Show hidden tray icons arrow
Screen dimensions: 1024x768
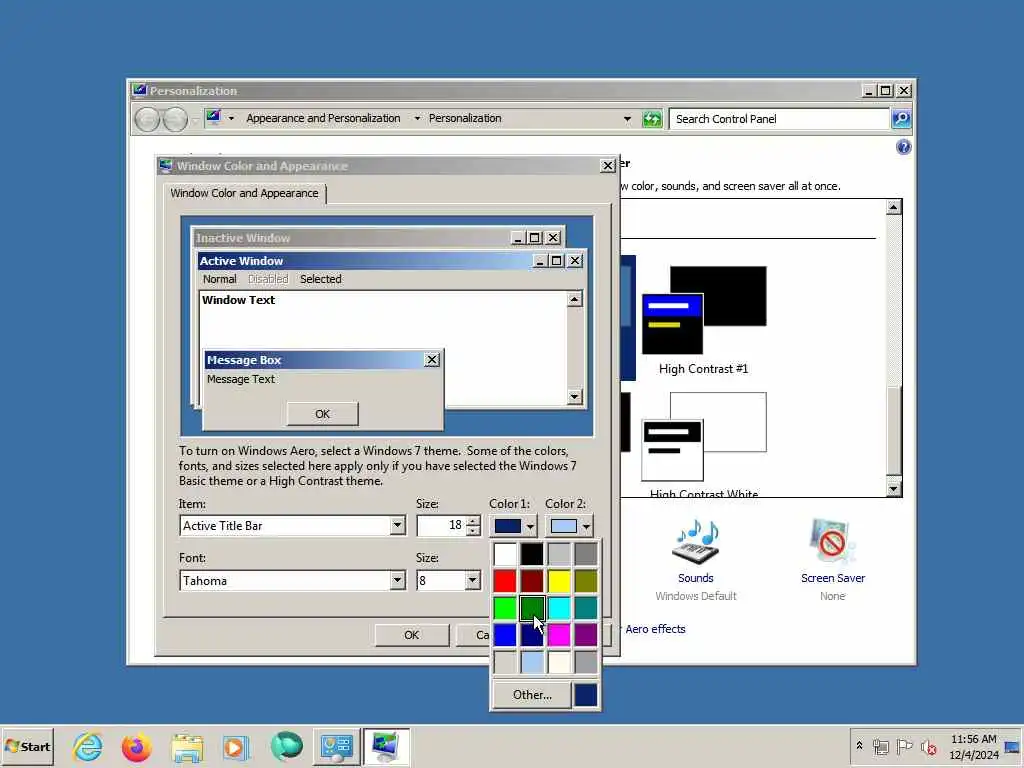[x=859, y=745]
